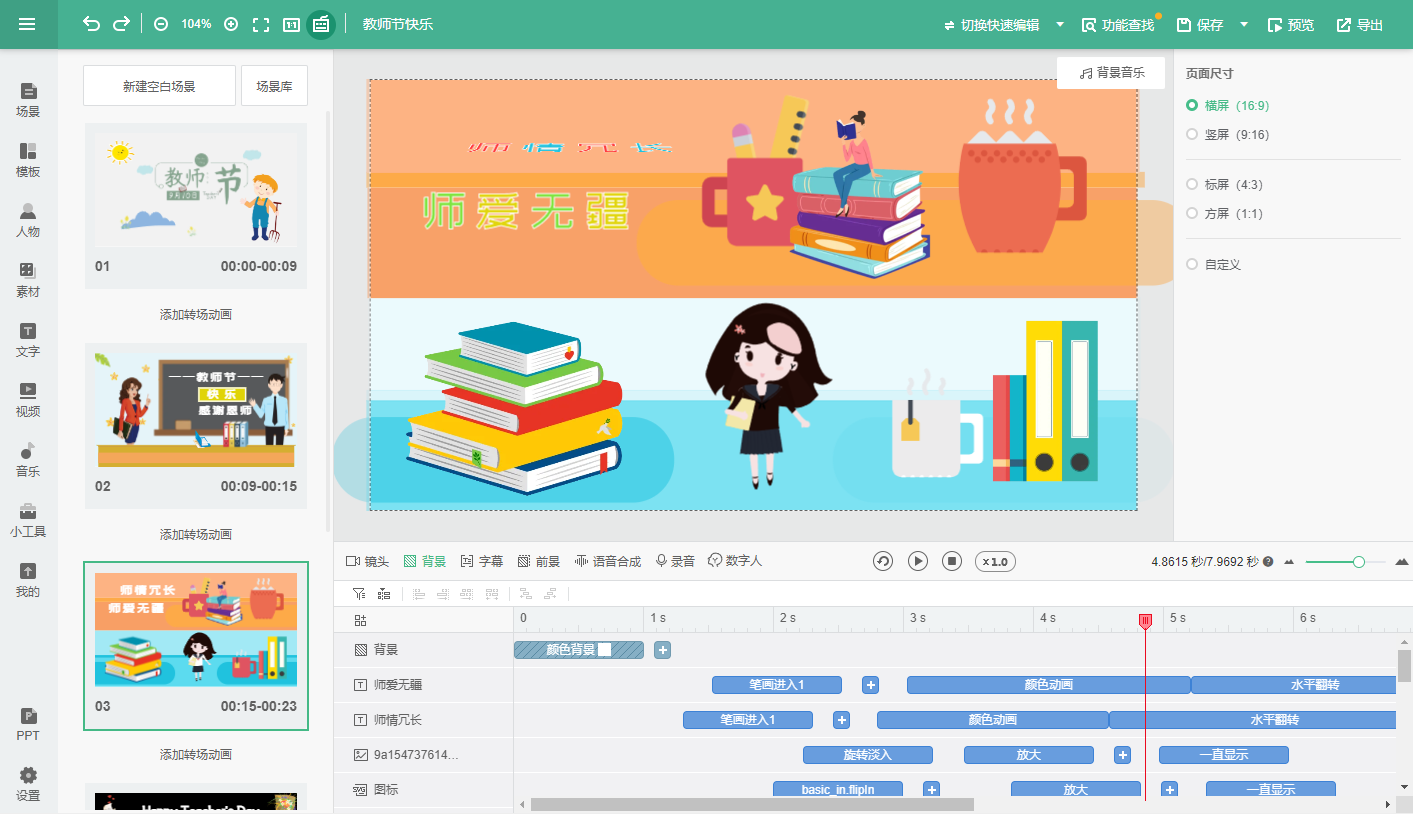Set canvas to 1:1 actual size
This screenshot has width=1413, height=814.
click(x=291, y=24)
